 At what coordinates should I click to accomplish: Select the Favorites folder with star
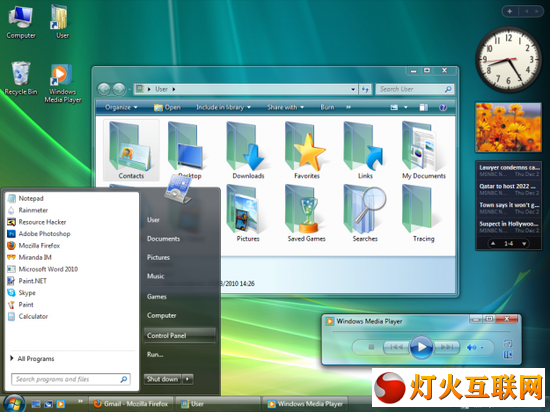[307, 150]
